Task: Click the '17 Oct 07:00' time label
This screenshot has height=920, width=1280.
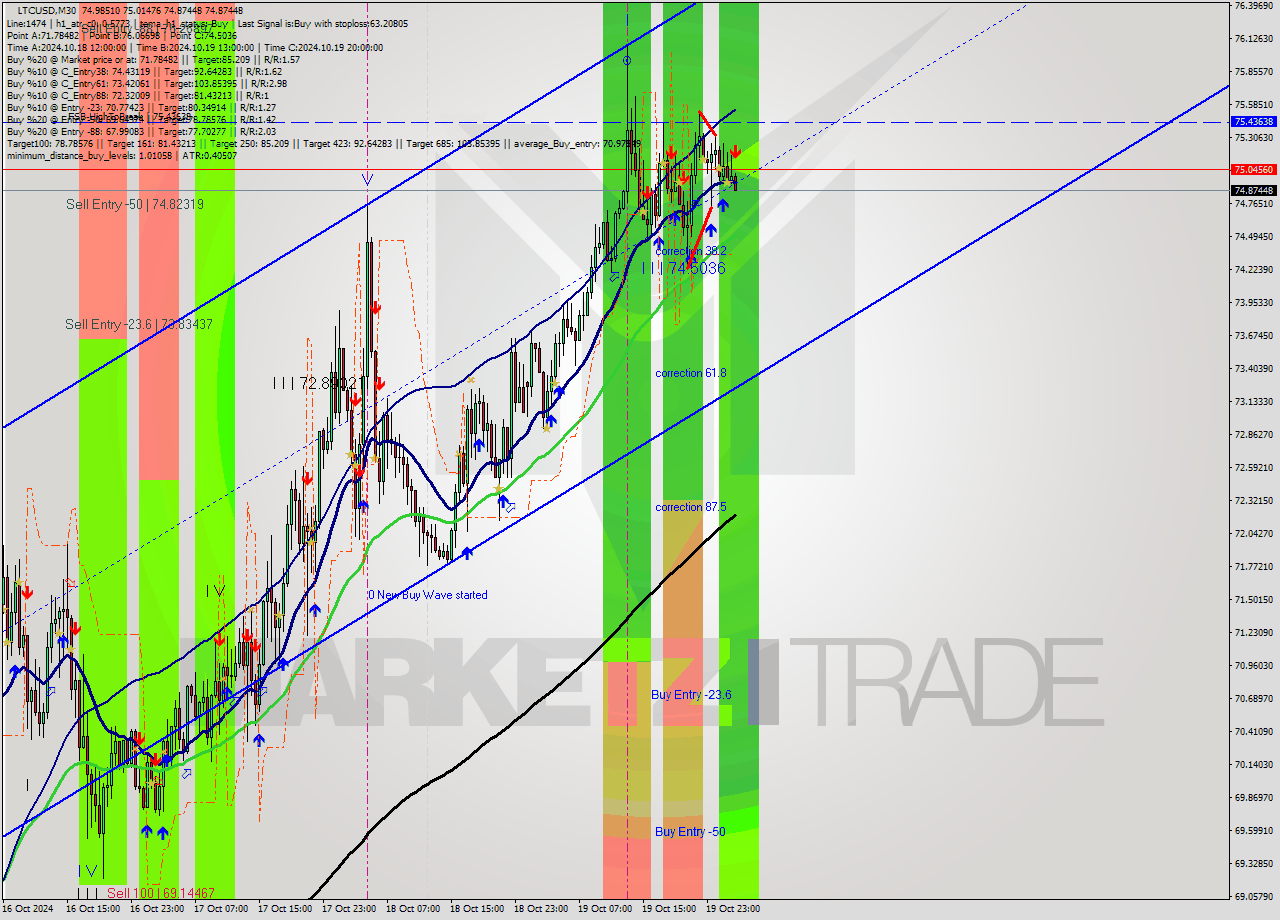Action: coord(221,909)
